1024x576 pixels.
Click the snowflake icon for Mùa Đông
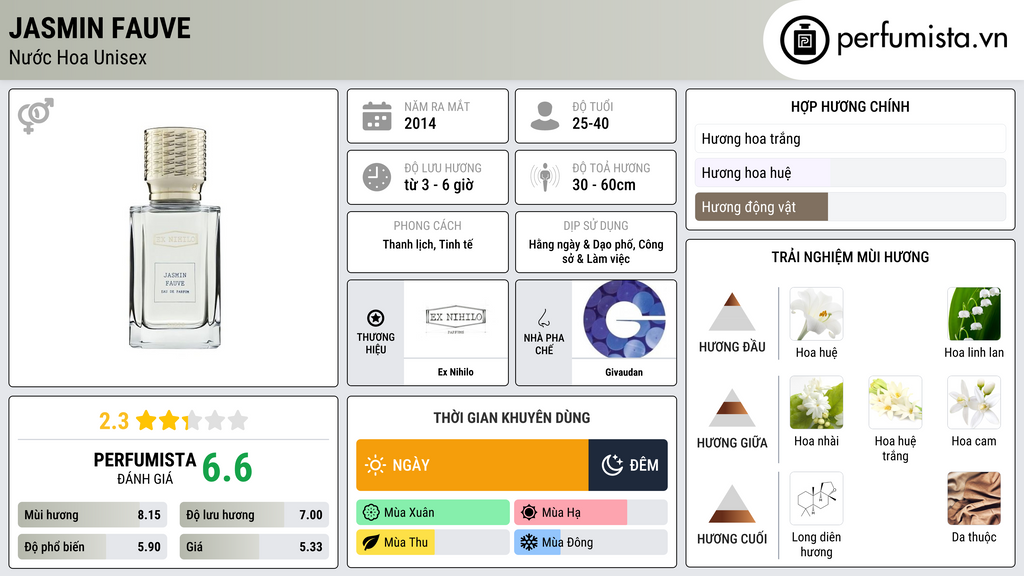[529, 542]
